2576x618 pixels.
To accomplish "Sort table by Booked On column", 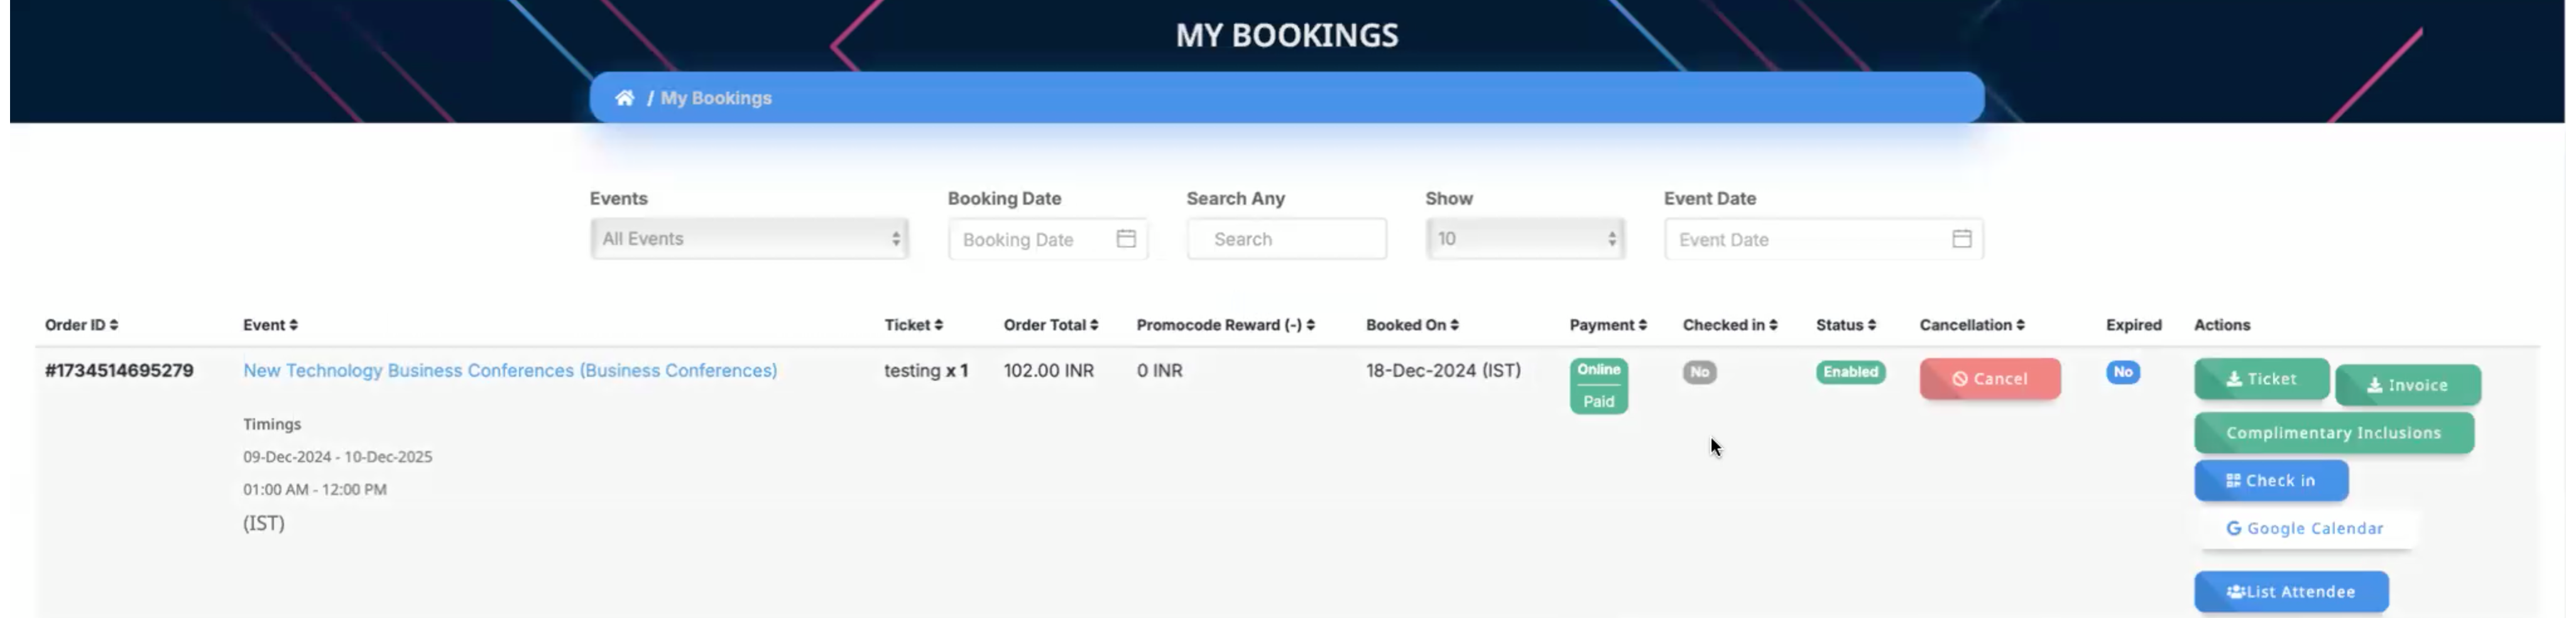I will pos(1412,325).
